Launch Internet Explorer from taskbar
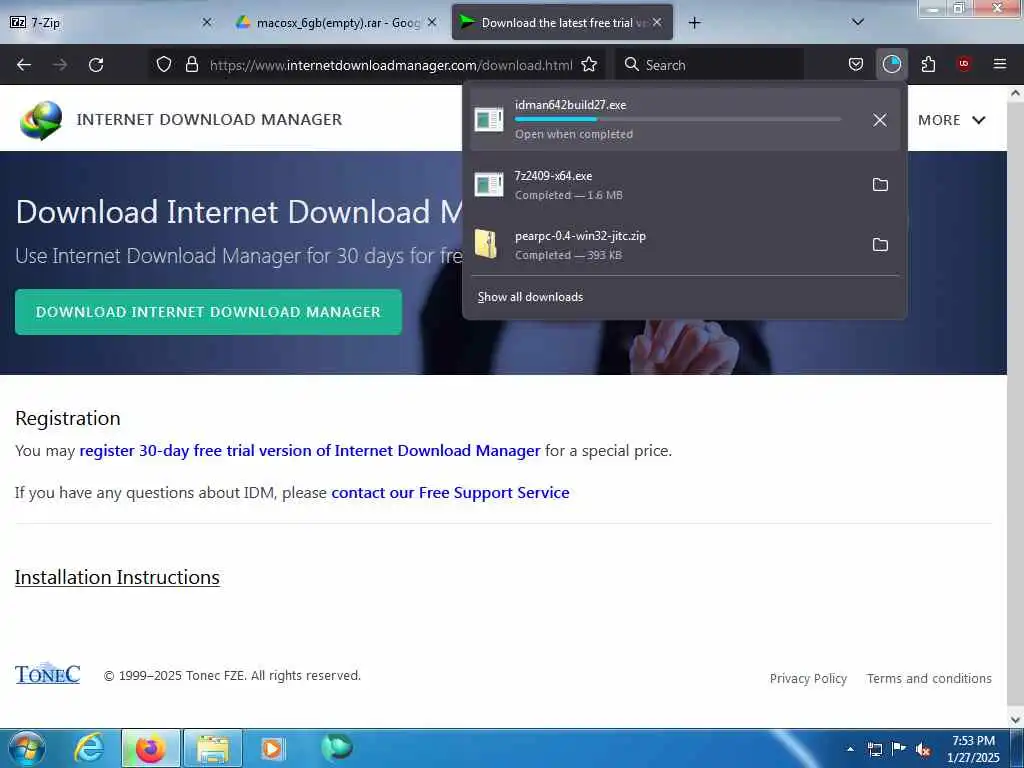 88,748
